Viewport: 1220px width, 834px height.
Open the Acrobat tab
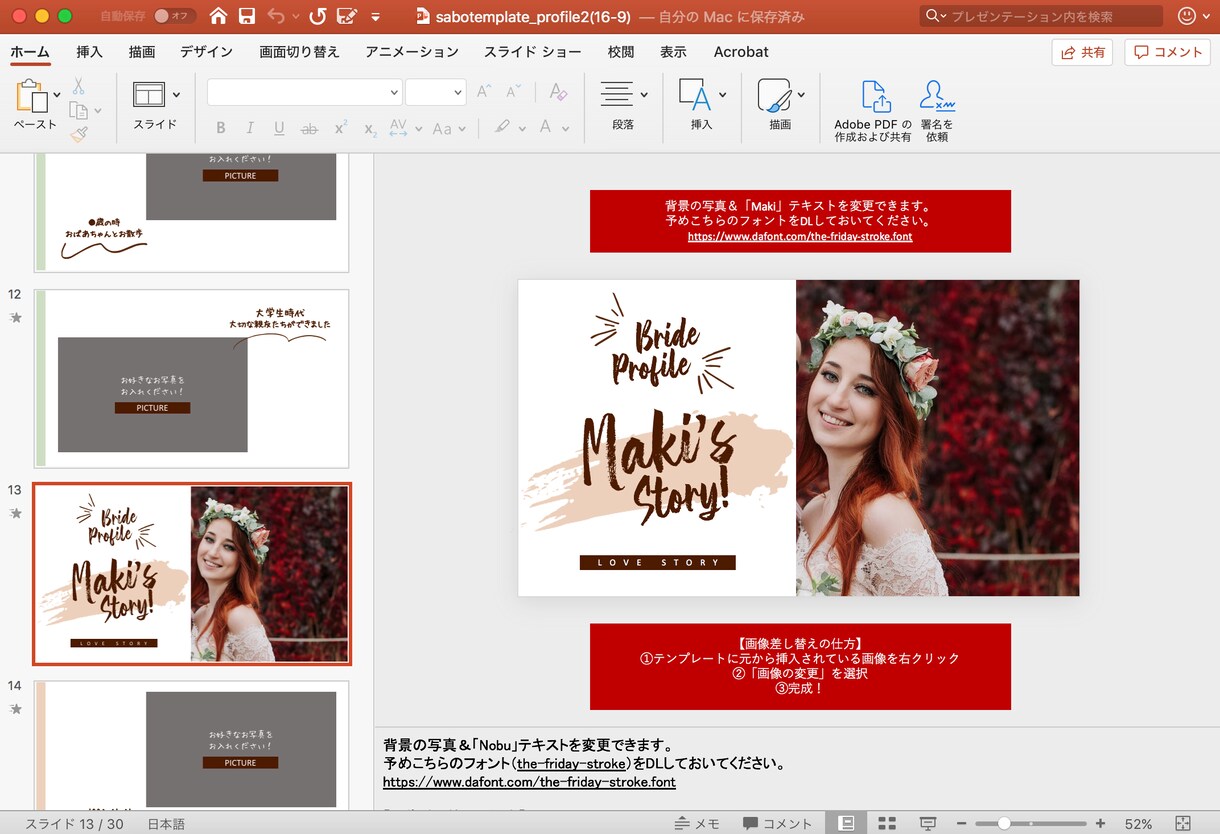(x=741, y=52)
